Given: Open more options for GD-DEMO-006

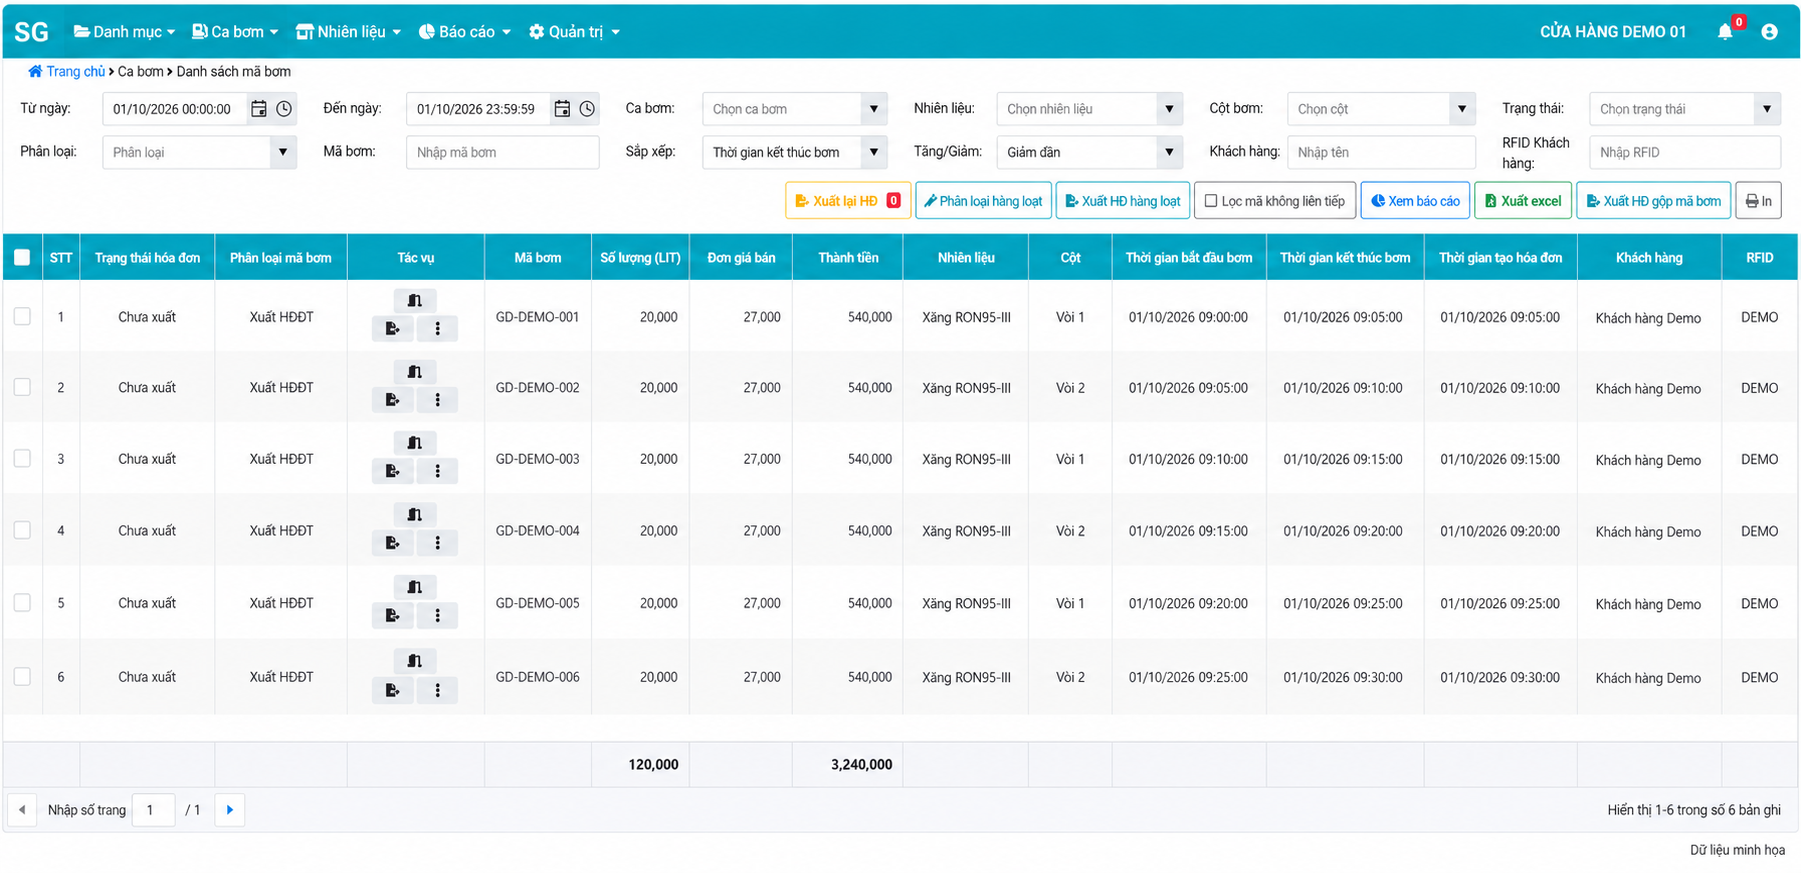Looking at the screenshot, I should tap(437, 690).
